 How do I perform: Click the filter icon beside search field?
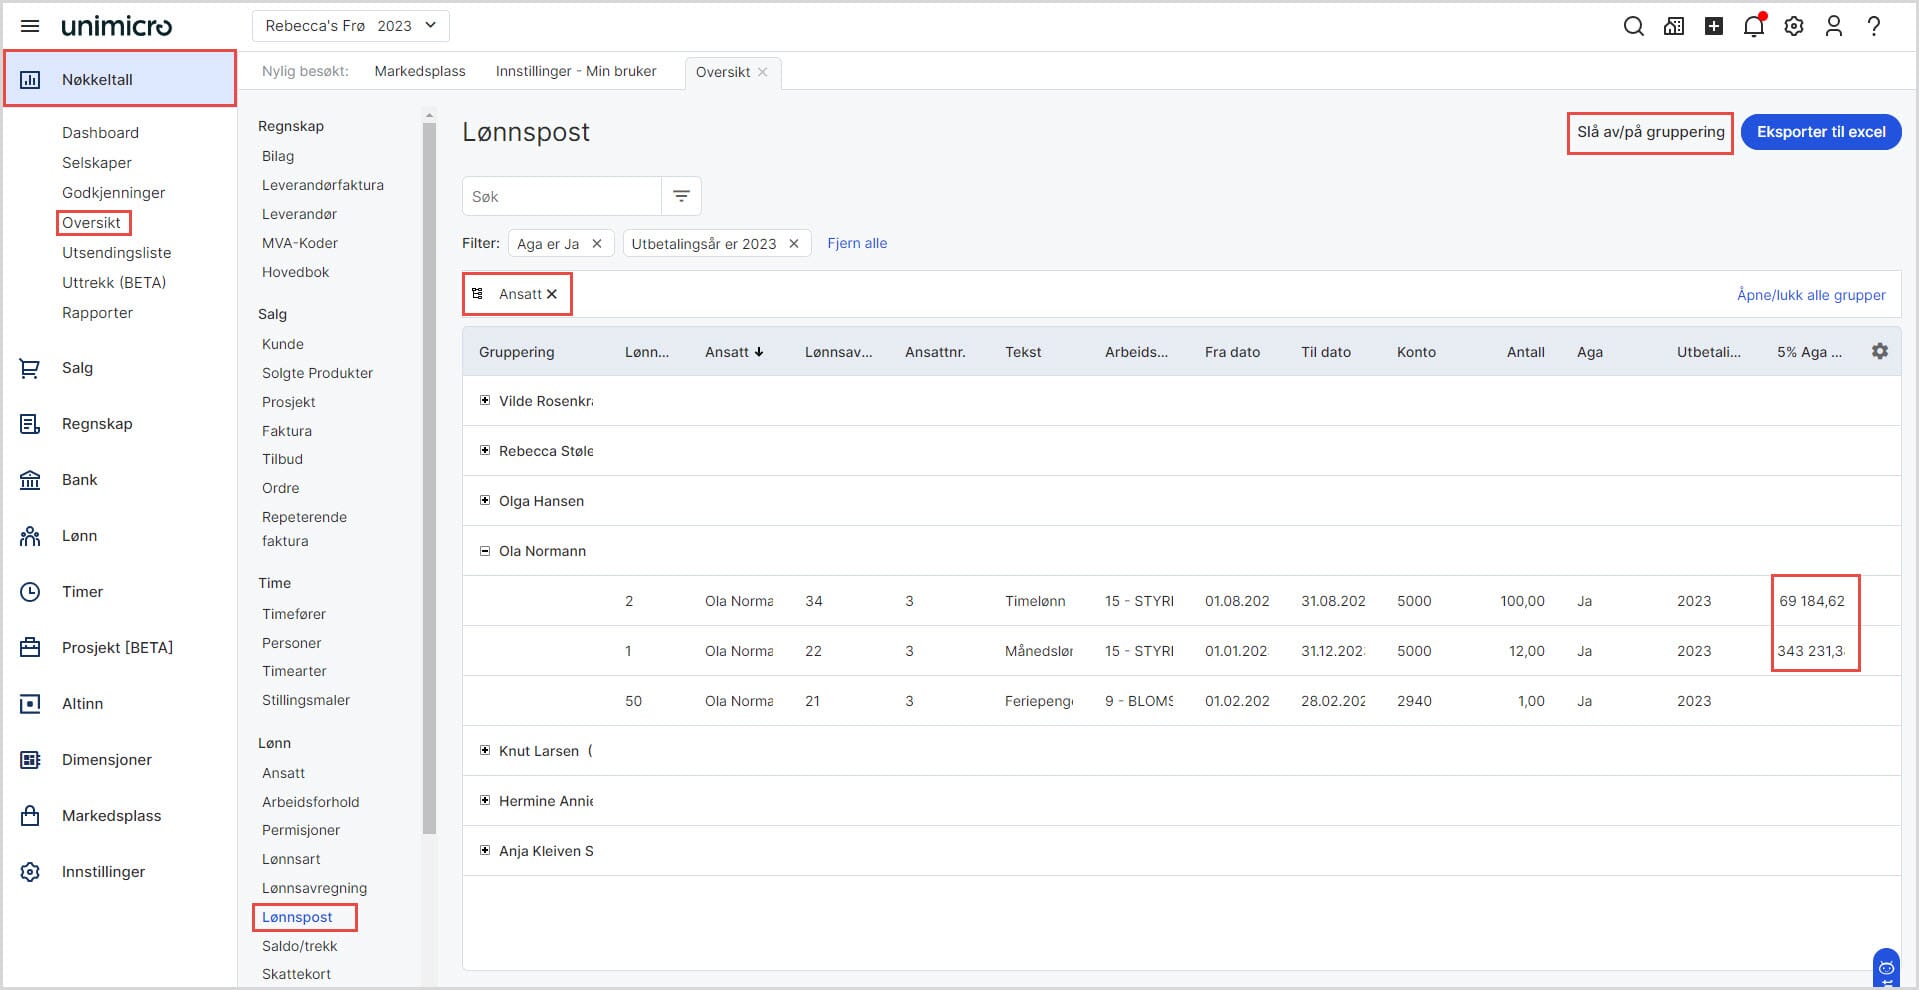(x=681, y=196)
